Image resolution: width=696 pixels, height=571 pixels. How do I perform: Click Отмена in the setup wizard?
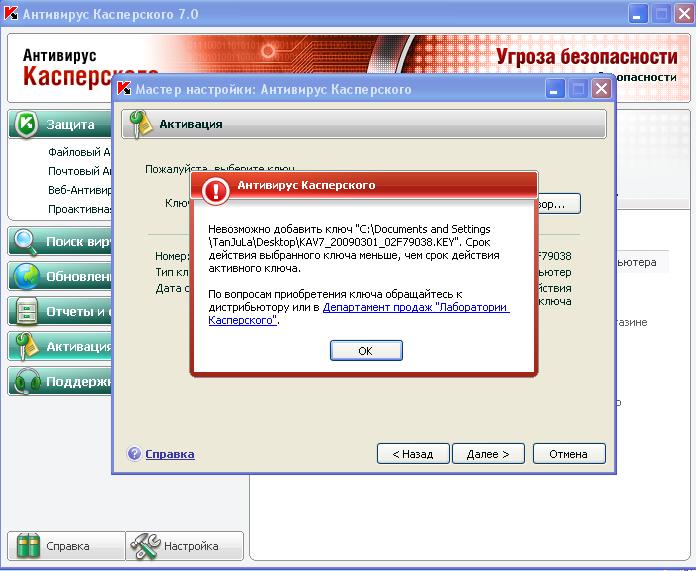click(569, 454)
